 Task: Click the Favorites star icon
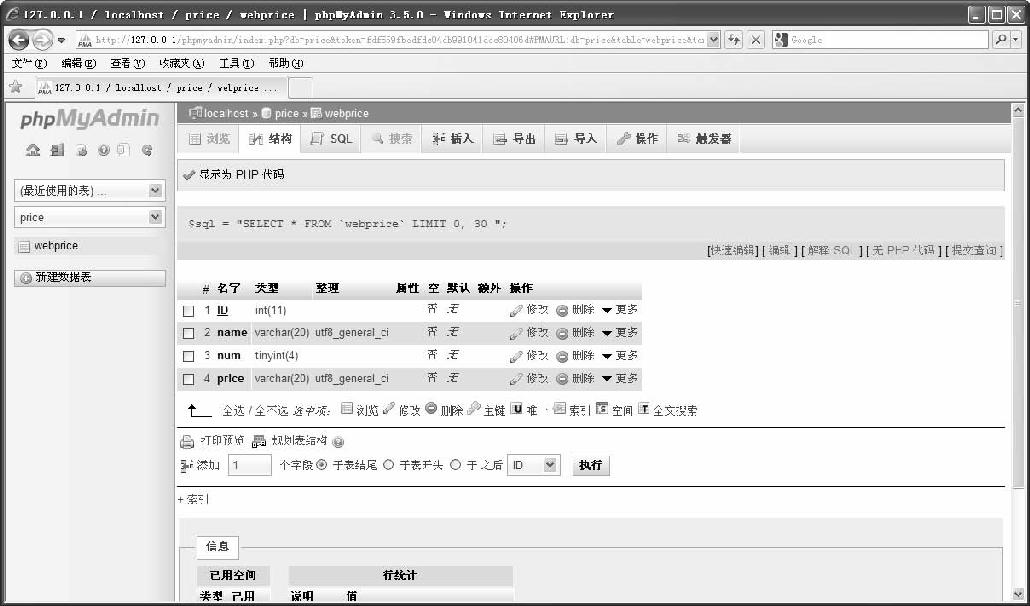click(16, 87)
